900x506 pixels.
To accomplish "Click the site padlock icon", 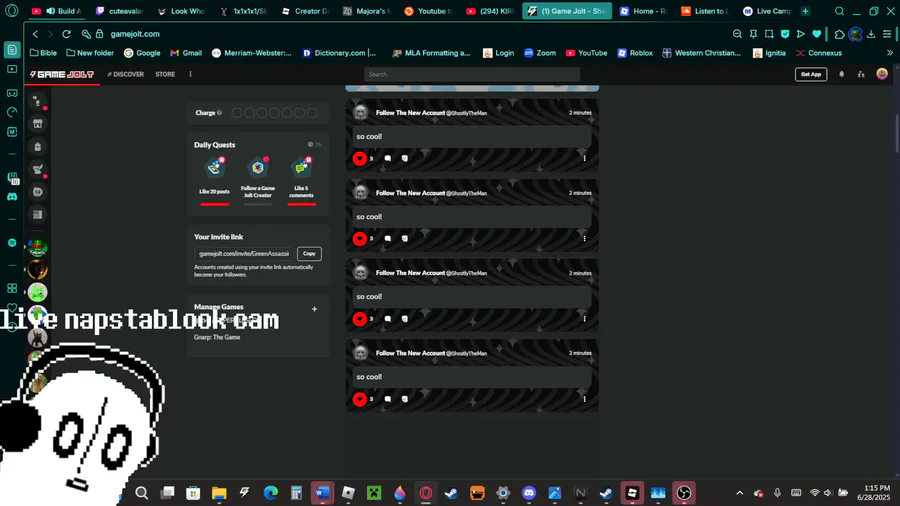I will 99,34.
